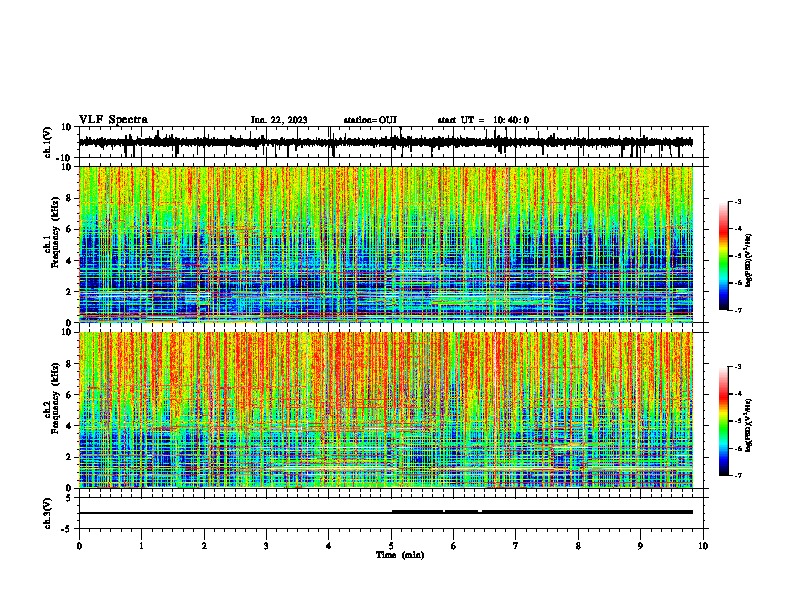Click the "4" kHz tick on ch.1 frequency axis
The width and height of the screenshot is (792, 612).
70,261
